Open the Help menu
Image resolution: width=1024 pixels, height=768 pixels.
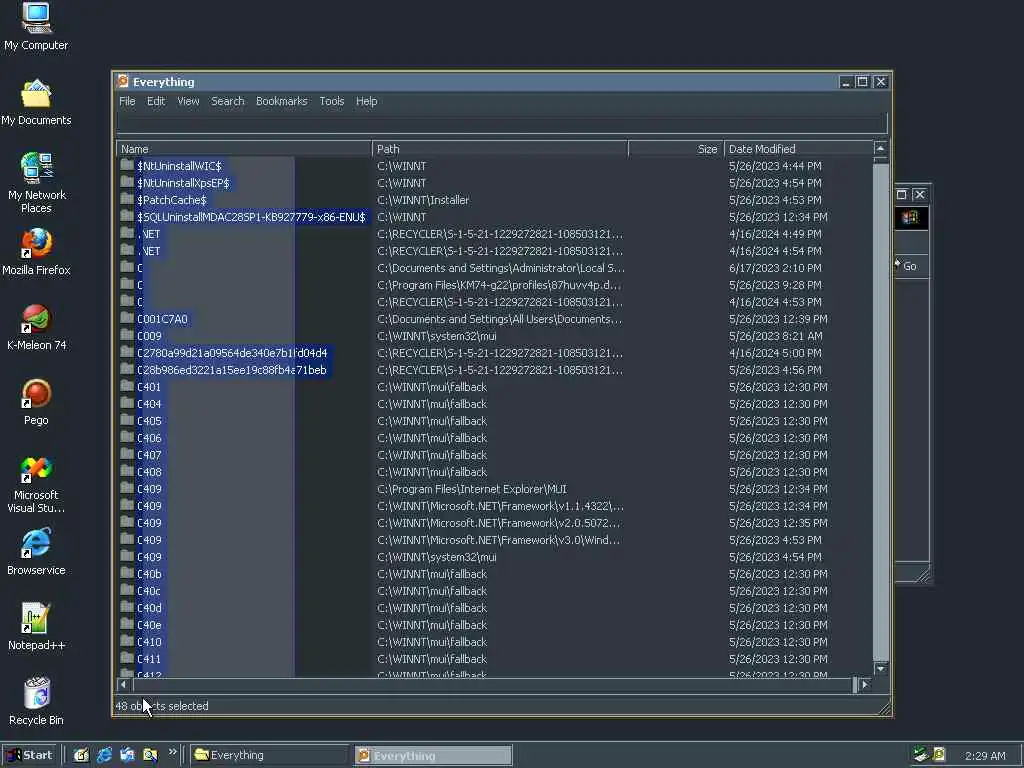coord(366,101)
